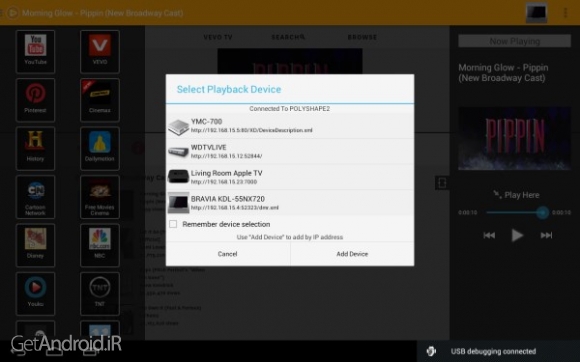Click the WDTVLIVE device icon

click(x=179, y=152)
